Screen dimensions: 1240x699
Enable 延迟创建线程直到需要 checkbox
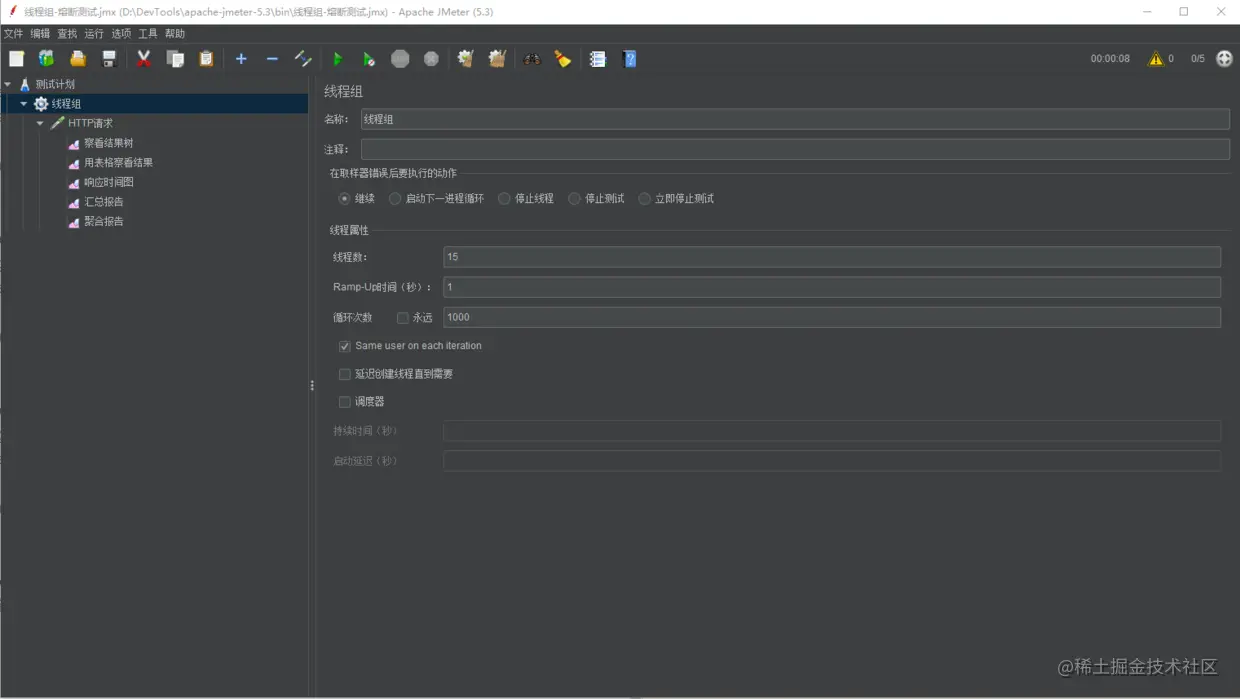pyautogui.click(x=345, y=374)
